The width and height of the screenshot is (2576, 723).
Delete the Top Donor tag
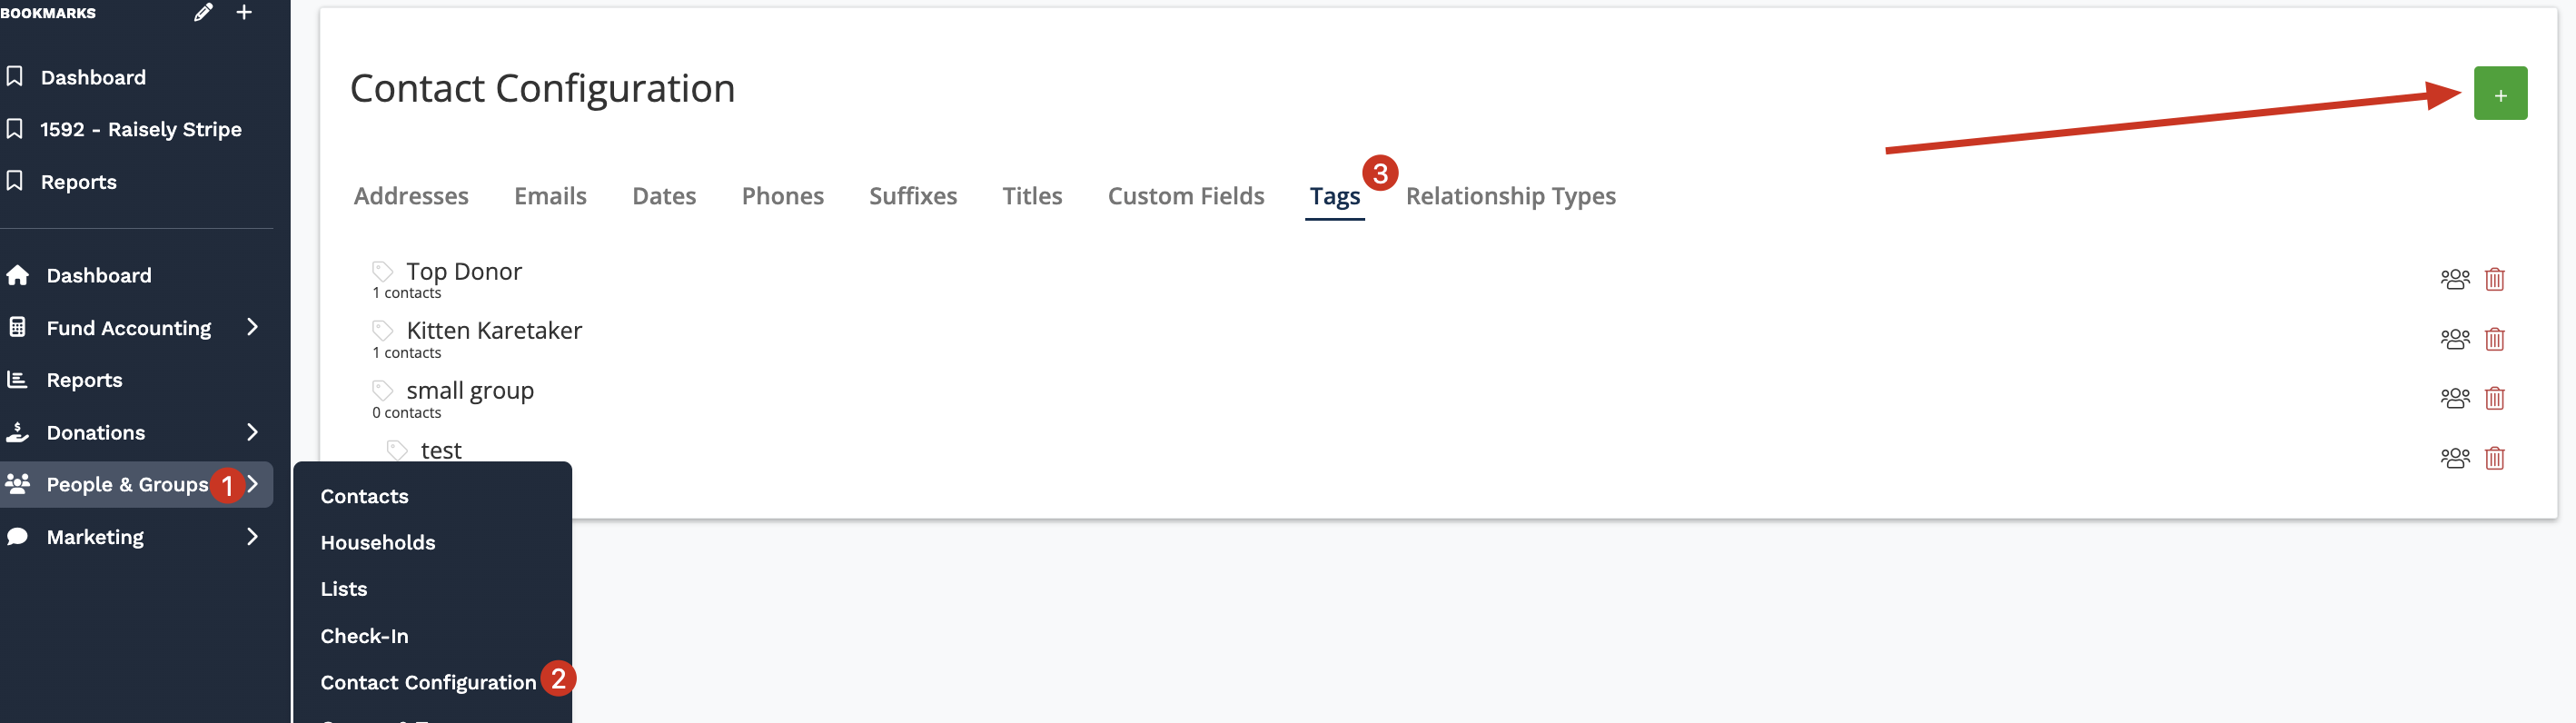click(2494, 279)
